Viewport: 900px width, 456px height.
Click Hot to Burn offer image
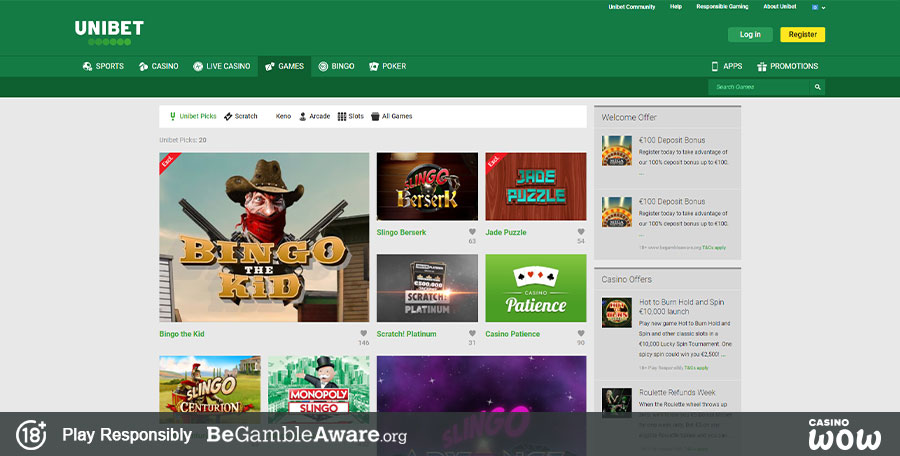pos(616,312)
